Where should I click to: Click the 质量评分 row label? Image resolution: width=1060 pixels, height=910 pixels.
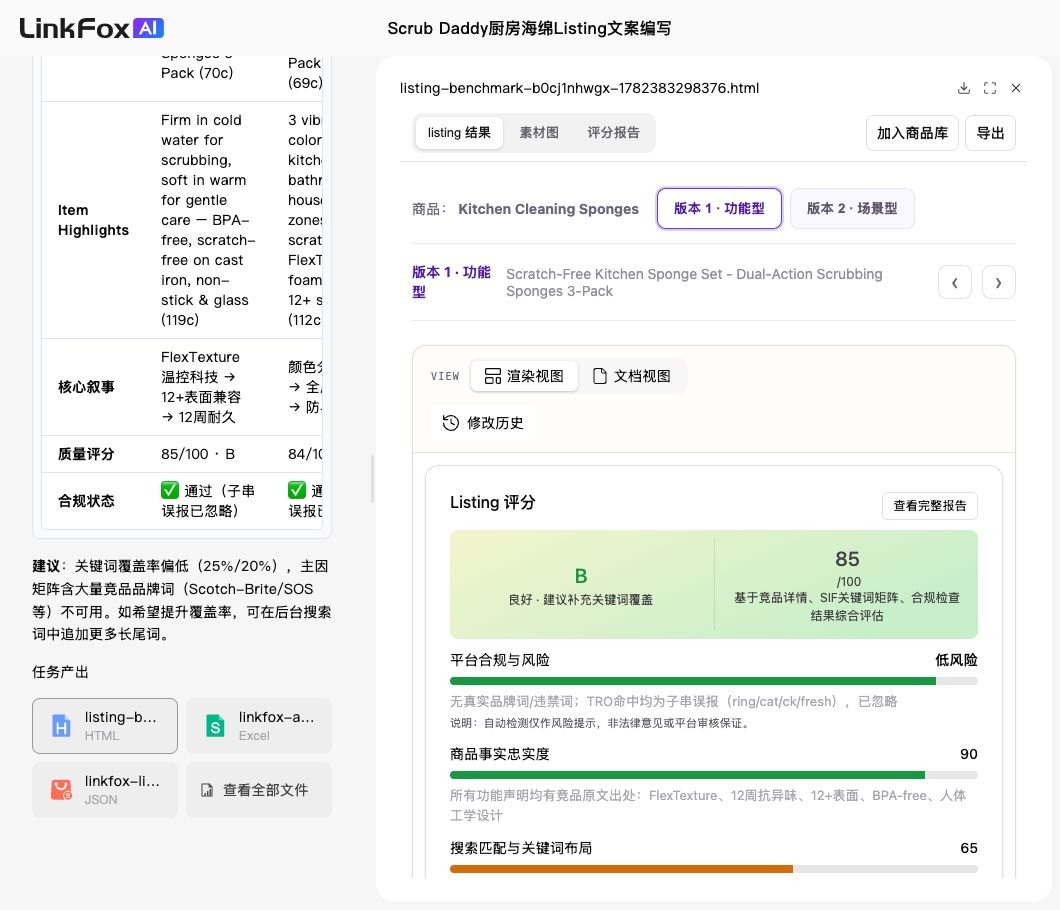tap(86, 454)
